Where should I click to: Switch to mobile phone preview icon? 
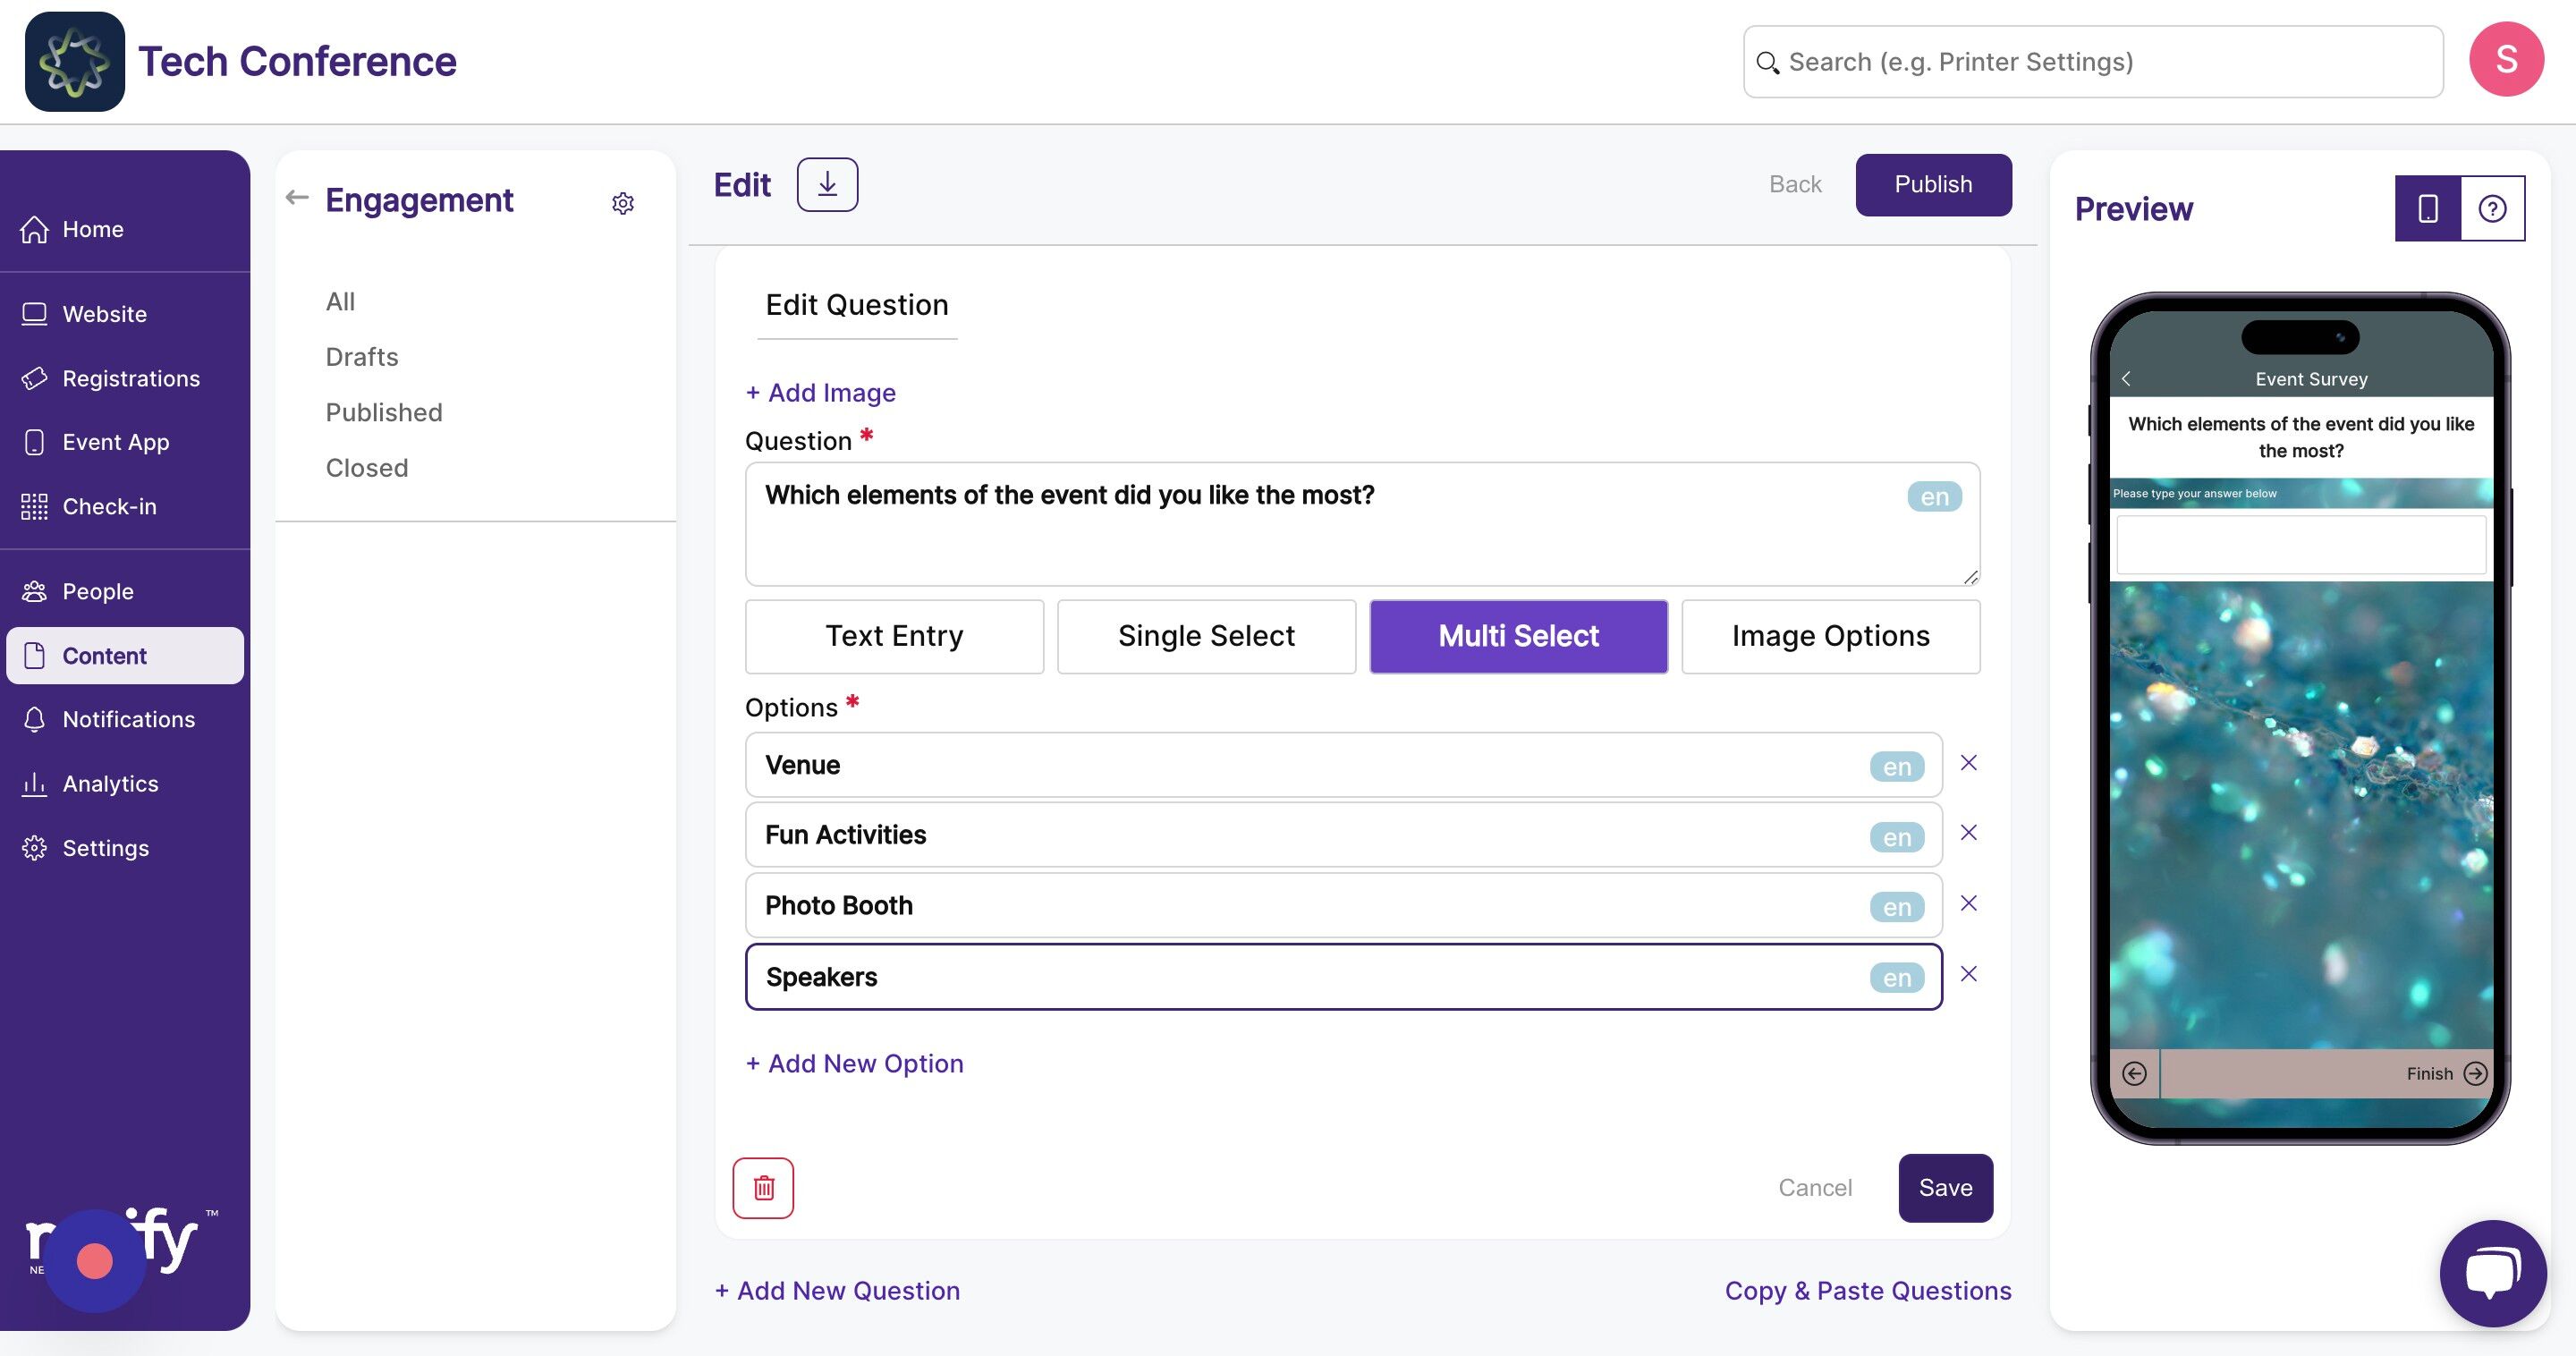(x=2427, y=208)
